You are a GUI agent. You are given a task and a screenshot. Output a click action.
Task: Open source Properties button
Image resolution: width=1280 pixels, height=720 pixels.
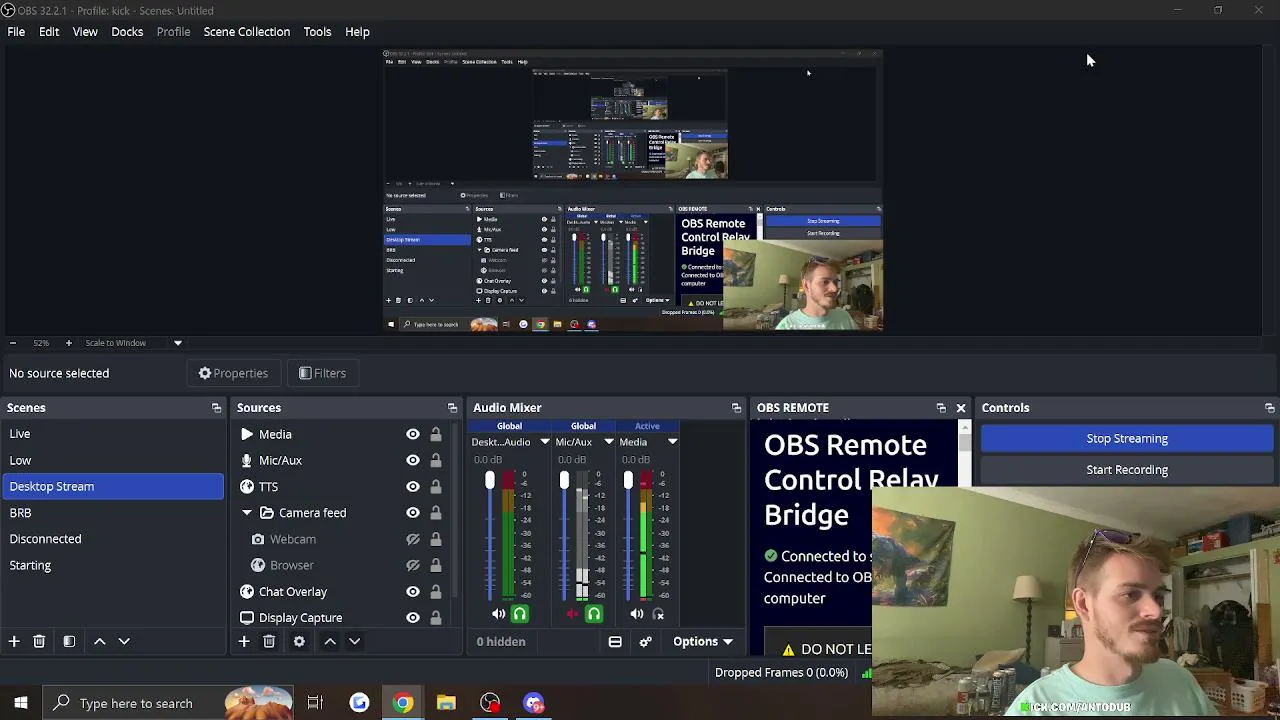tap(233, 373)
